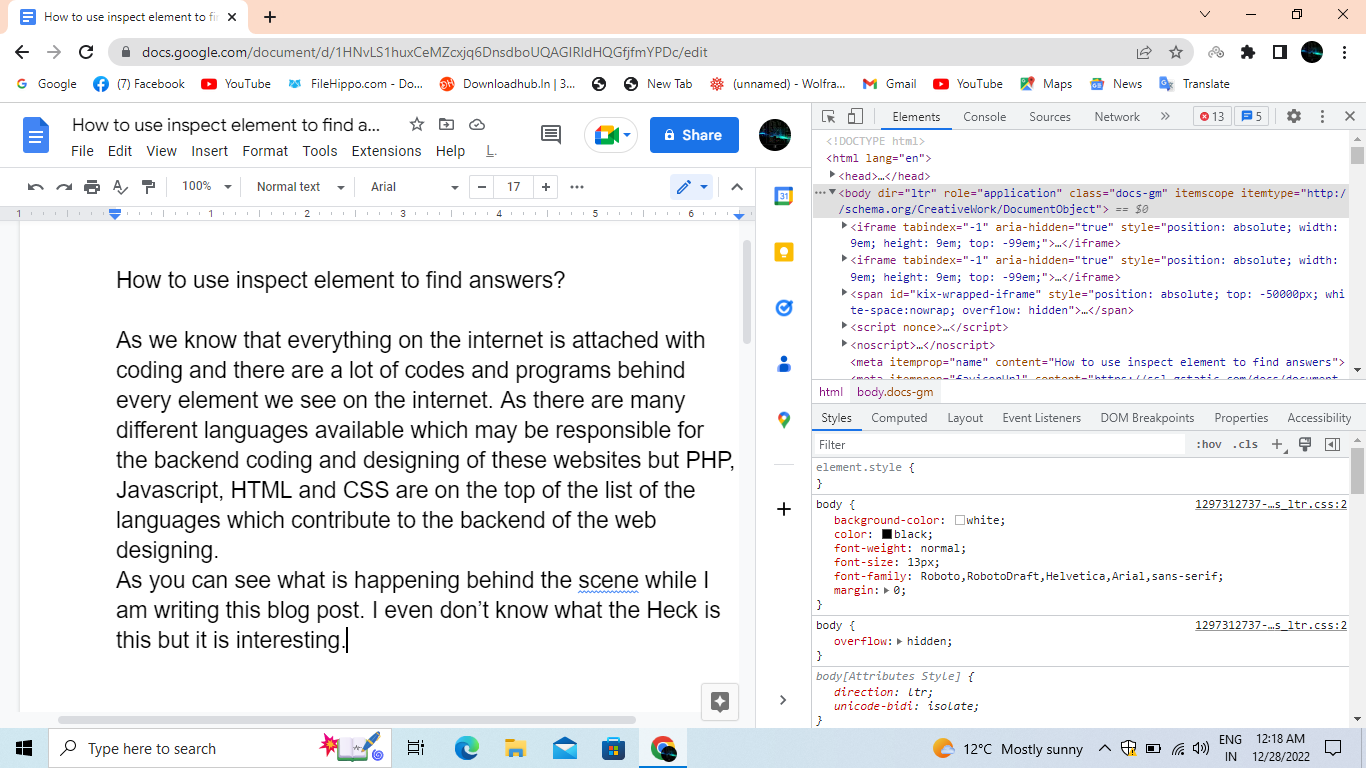Screen dimensions: 1366x768
Task: Toggle the device toolbar in DevTools
Action: (x=856, y=116)
